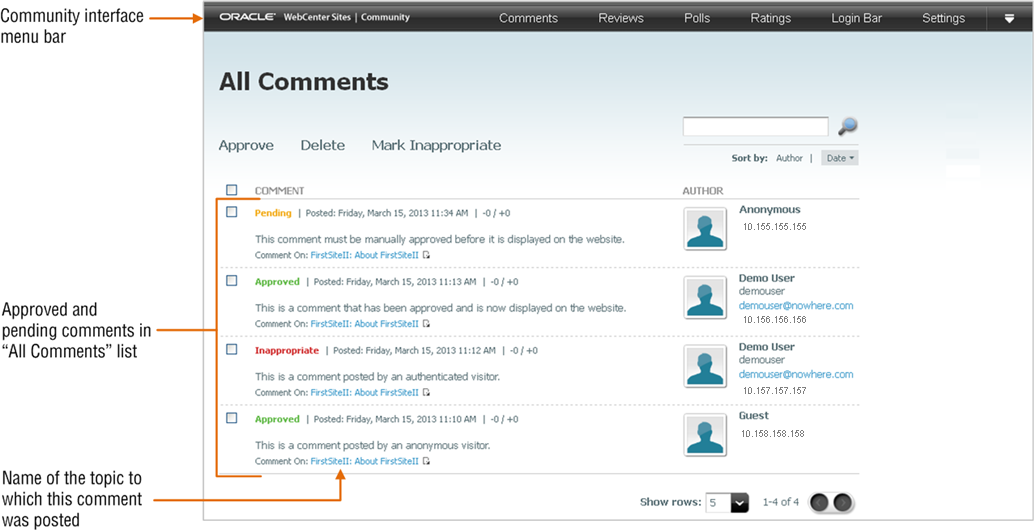Go to the previous page of comments

[820, 502]
